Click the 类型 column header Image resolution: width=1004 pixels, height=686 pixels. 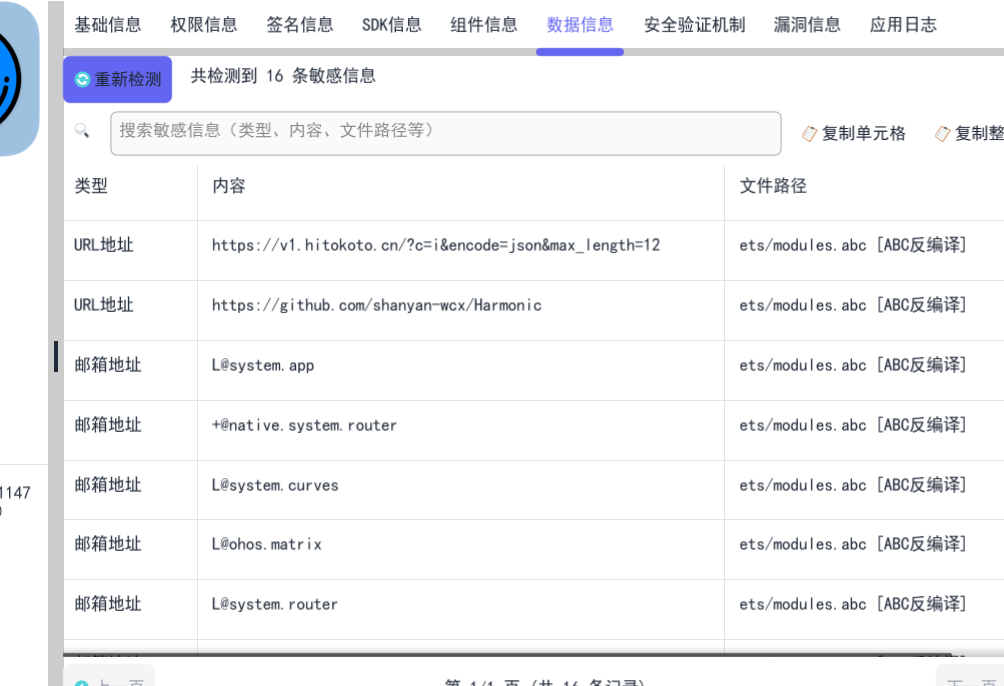pos(91,186)
